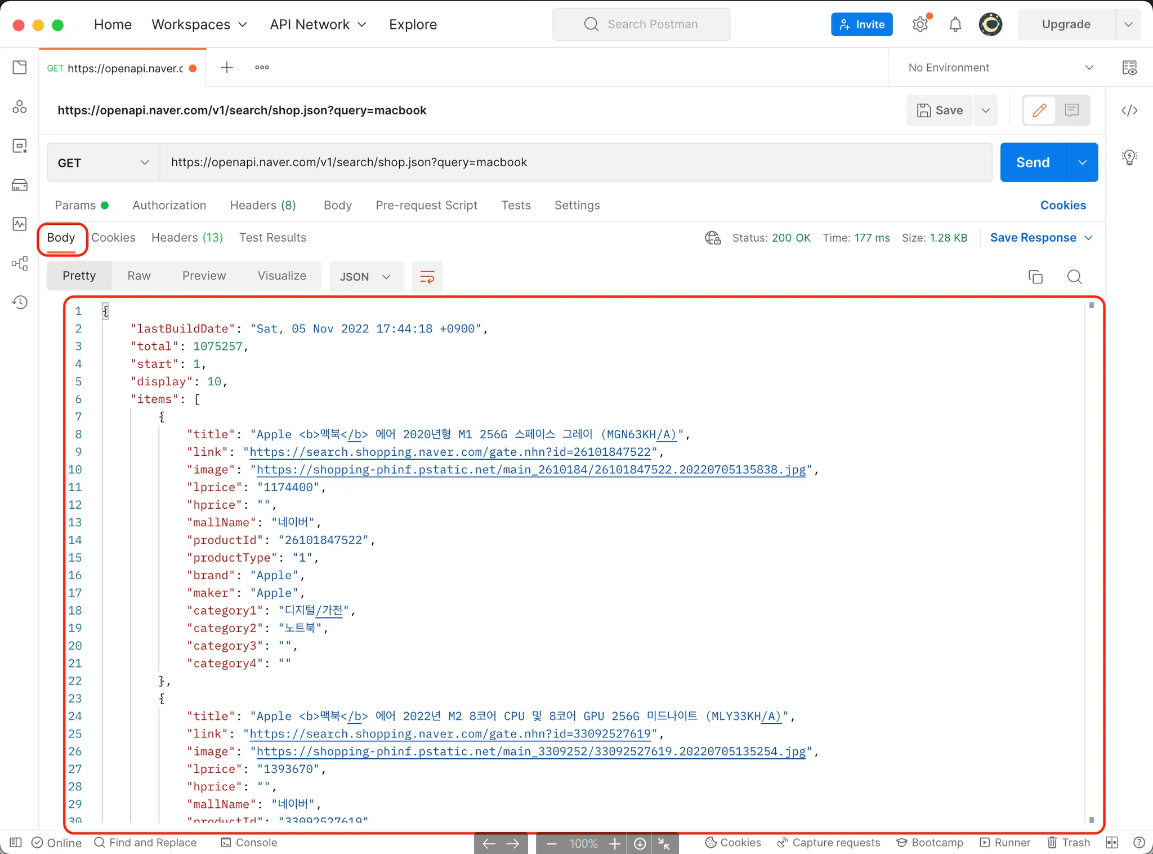
Task: Go forward using the right arrow
Action: click(513, 844)
